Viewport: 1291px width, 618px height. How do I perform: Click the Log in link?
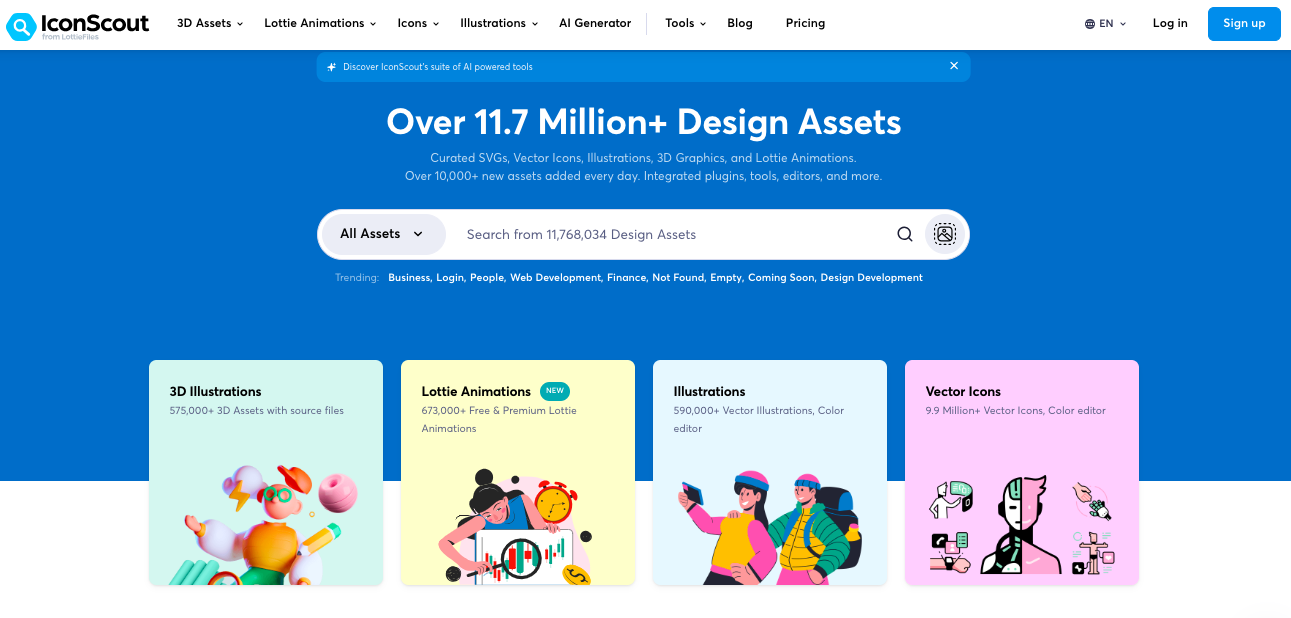point(1169,23)
